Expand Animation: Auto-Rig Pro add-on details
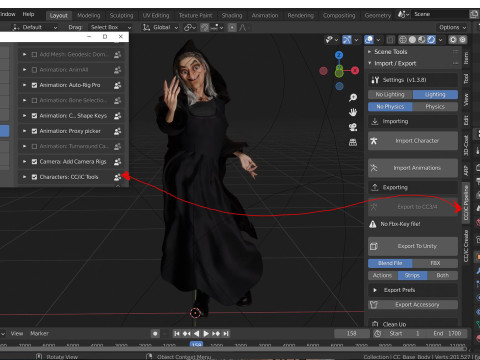 click(x=24, y=85)
